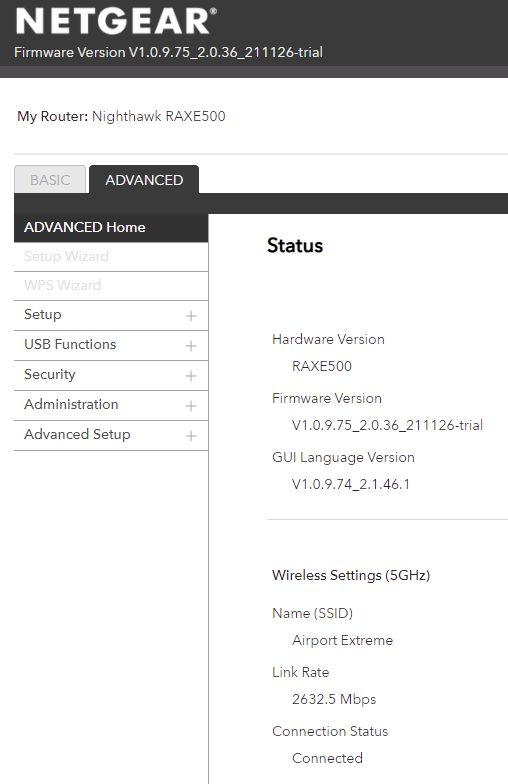Click firmware value V1.0.9.75_2.0.36_211126-trial in Status
This screenshot has height=784, width=508.
388,425
